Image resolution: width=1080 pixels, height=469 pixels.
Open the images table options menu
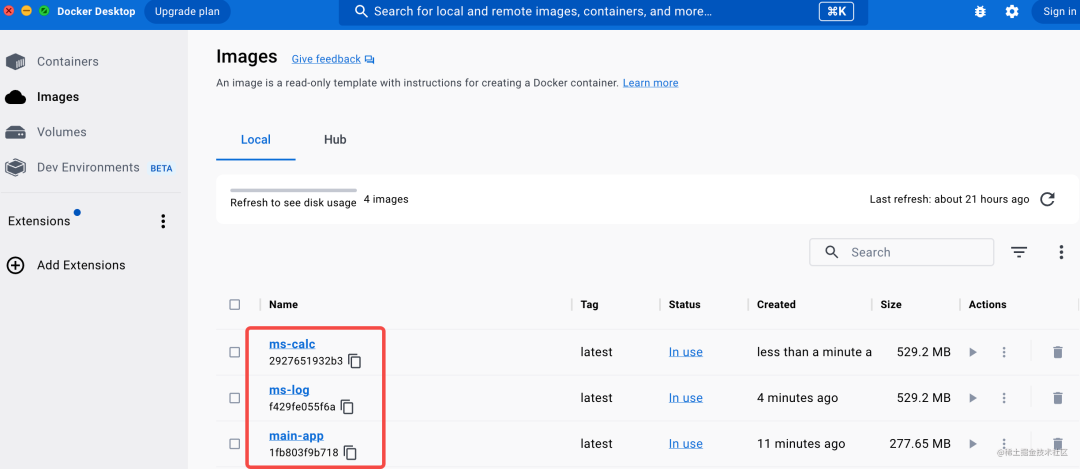click(x=1061, y=252)
